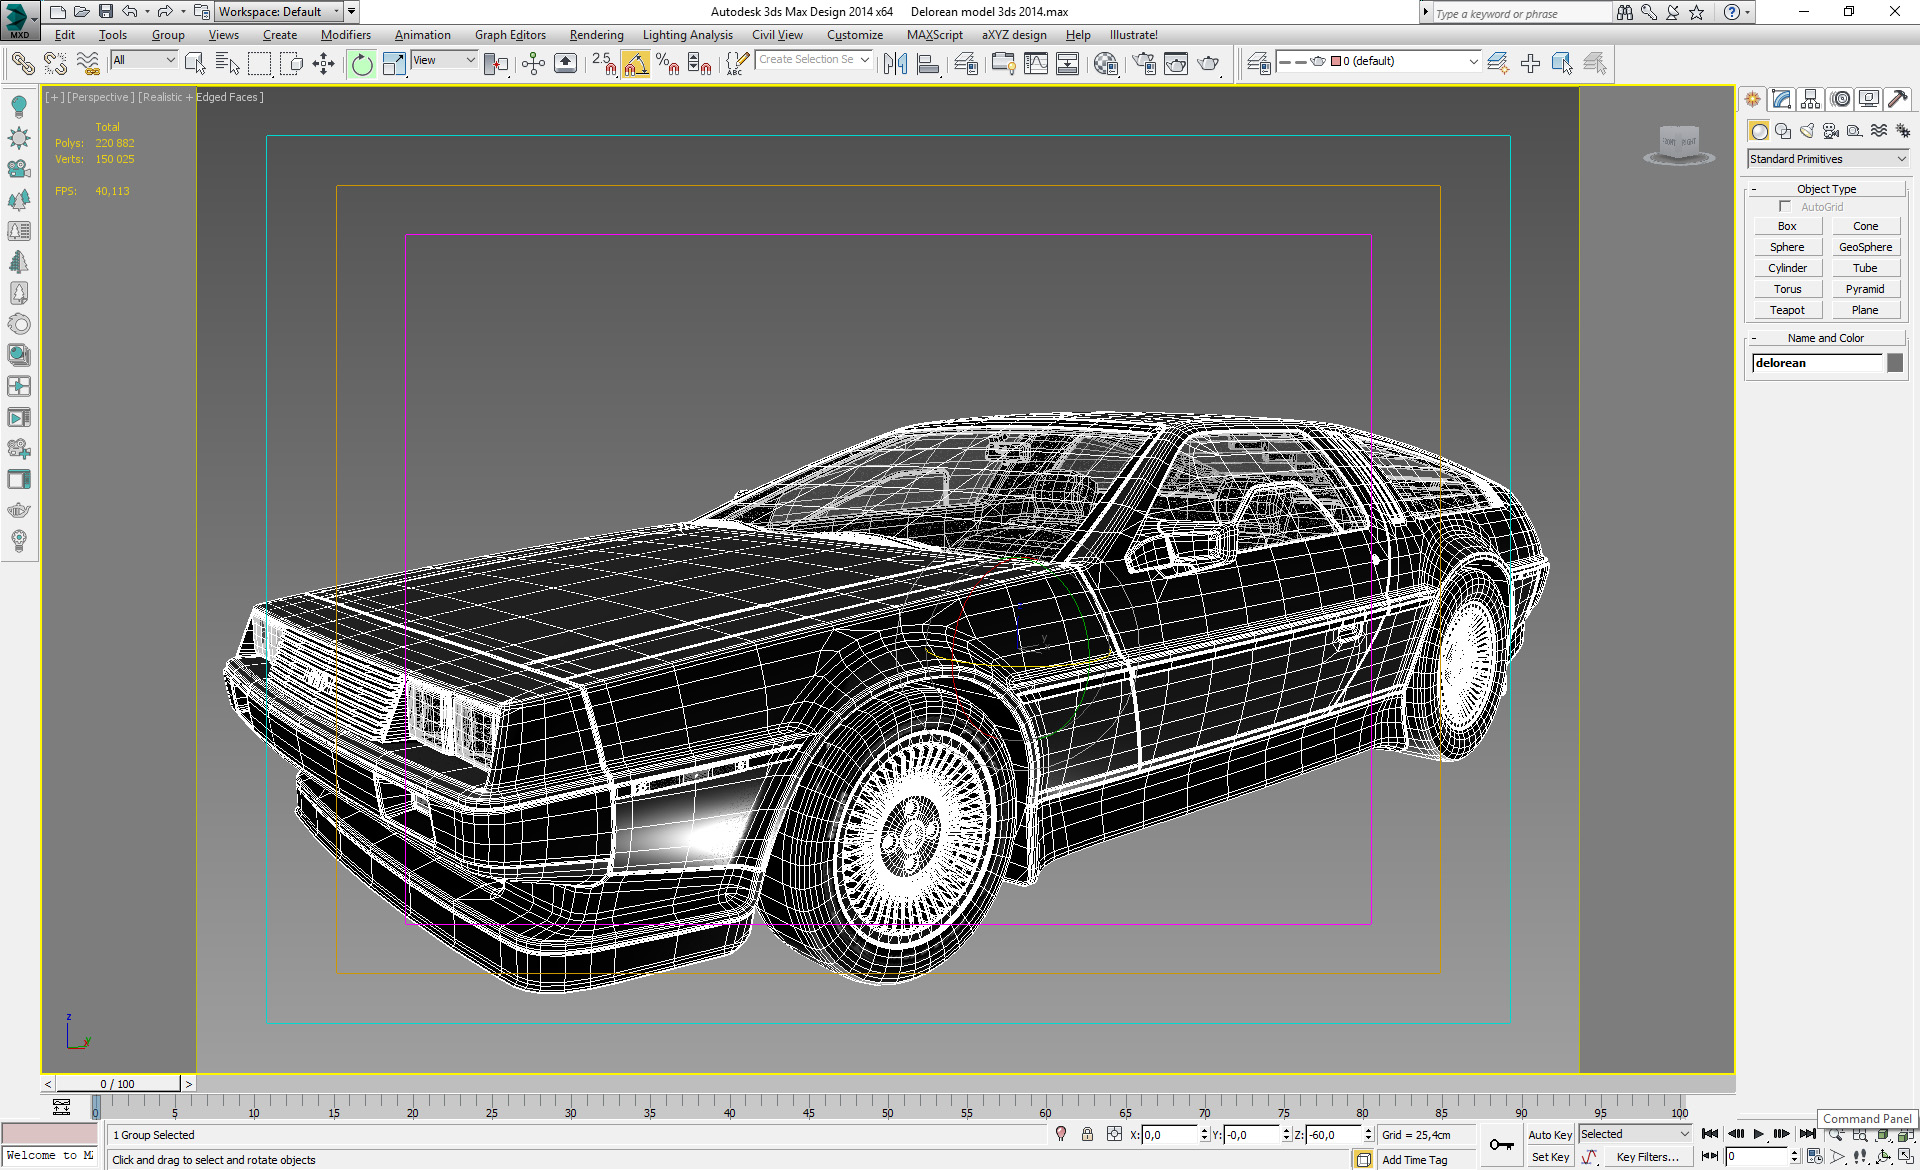Open the object color swatch beside name

coord(1895,363)
